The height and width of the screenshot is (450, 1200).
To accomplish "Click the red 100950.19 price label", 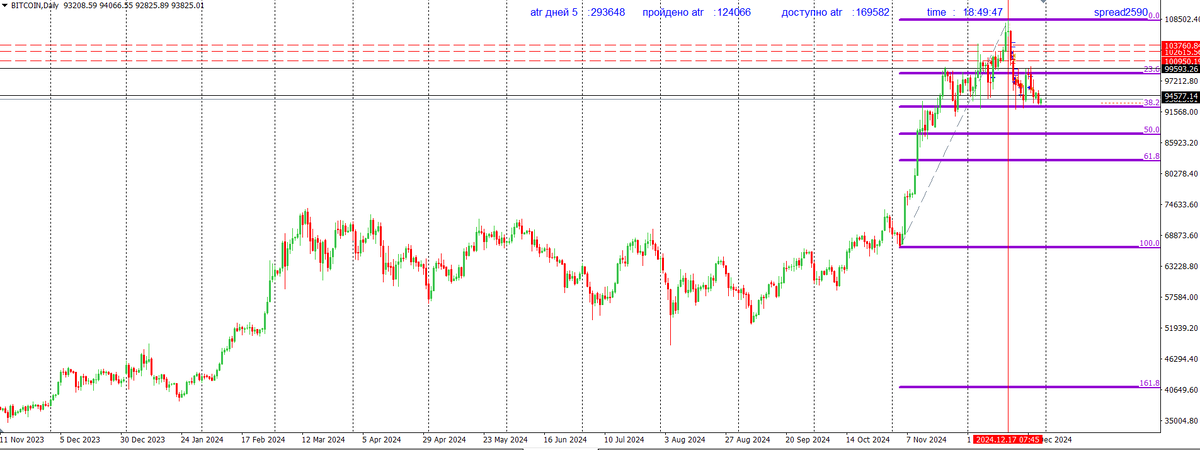I will [x=1181, y=61].
